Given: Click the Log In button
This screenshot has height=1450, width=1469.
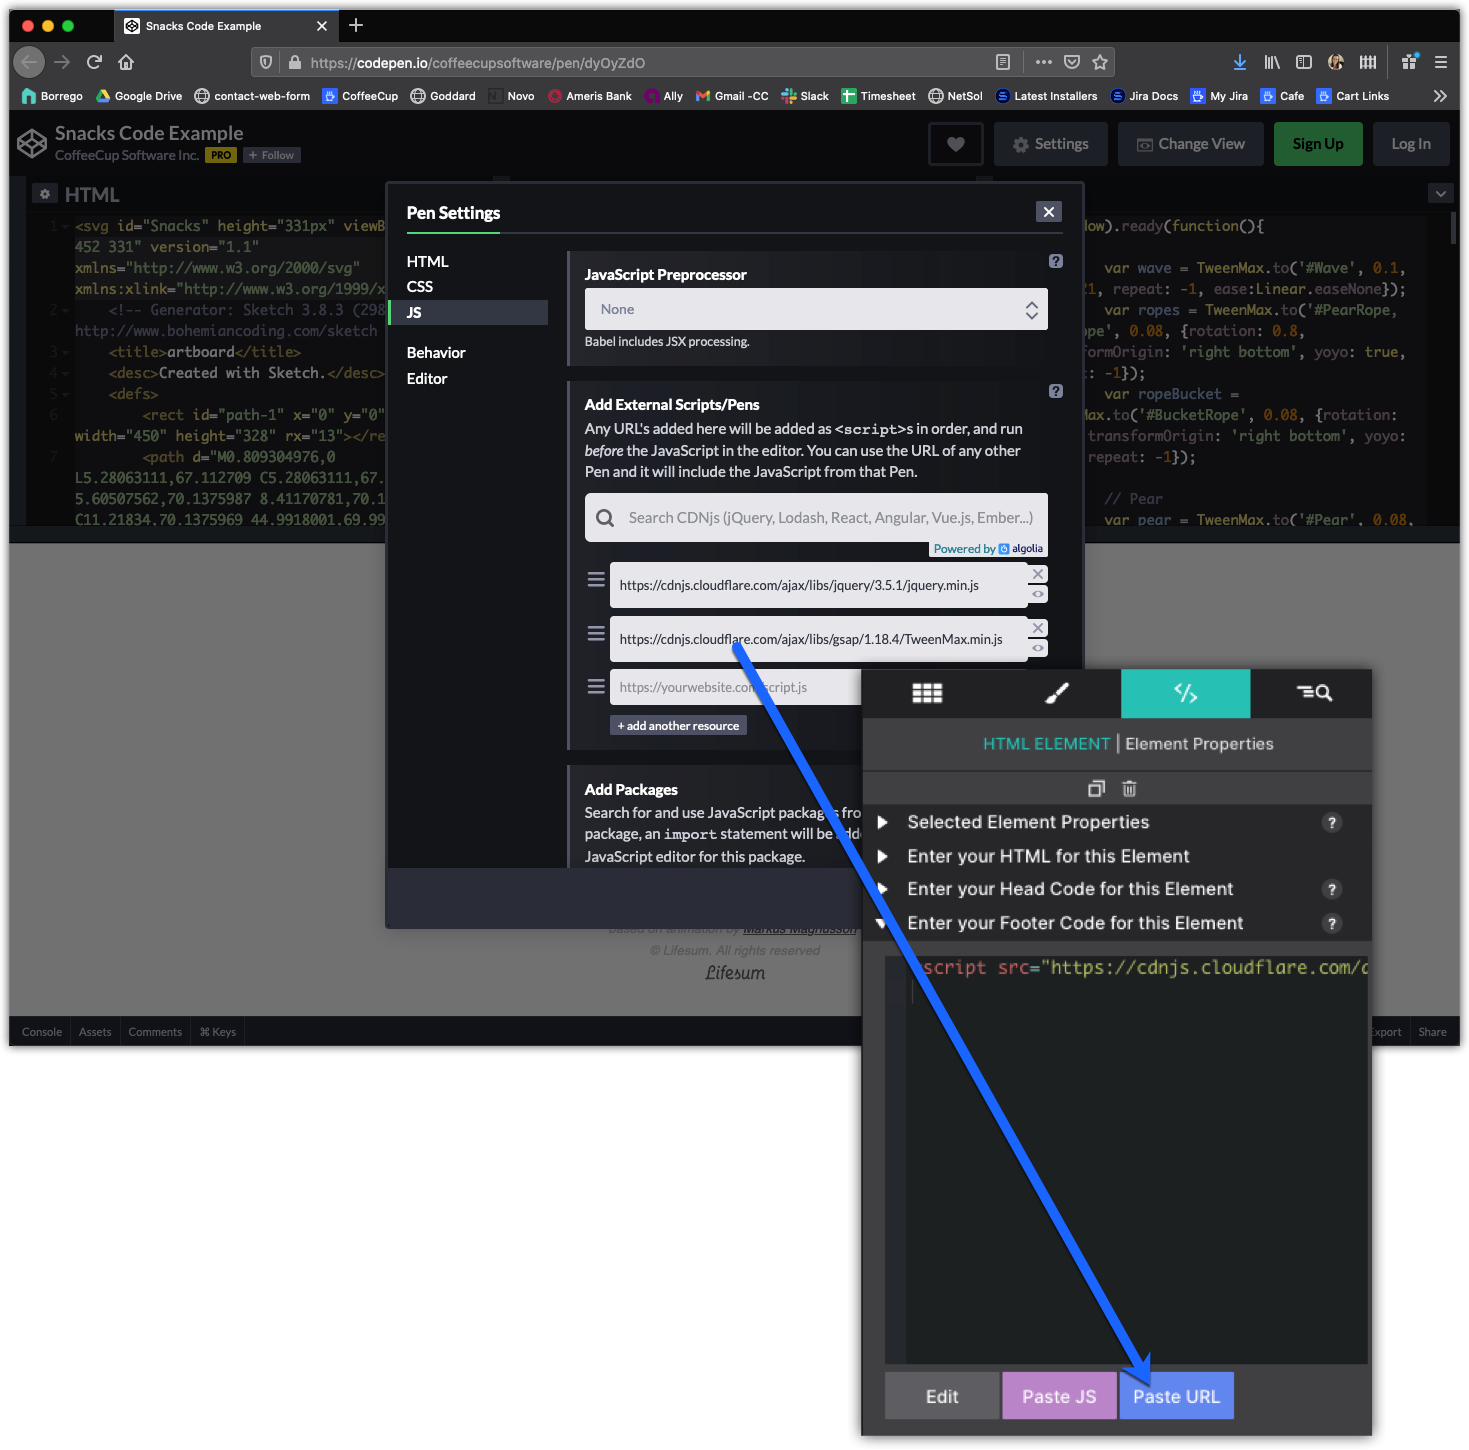Looking at the screenshot, I should click(x=1411, y=144).
